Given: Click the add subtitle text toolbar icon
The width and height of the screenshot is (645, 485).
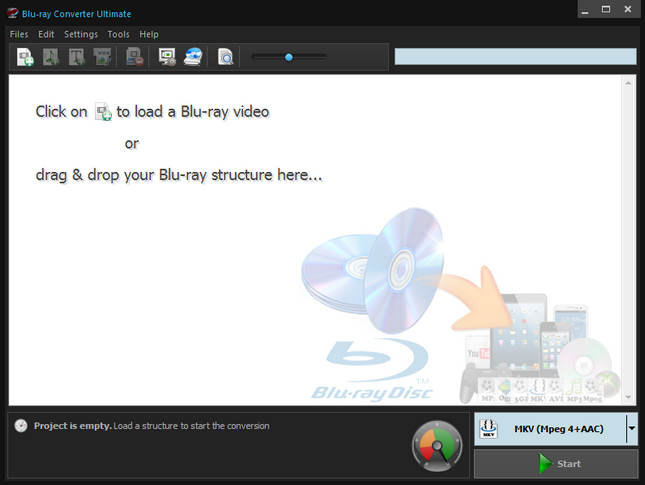Looking at the screenshot, I should 77,57.
